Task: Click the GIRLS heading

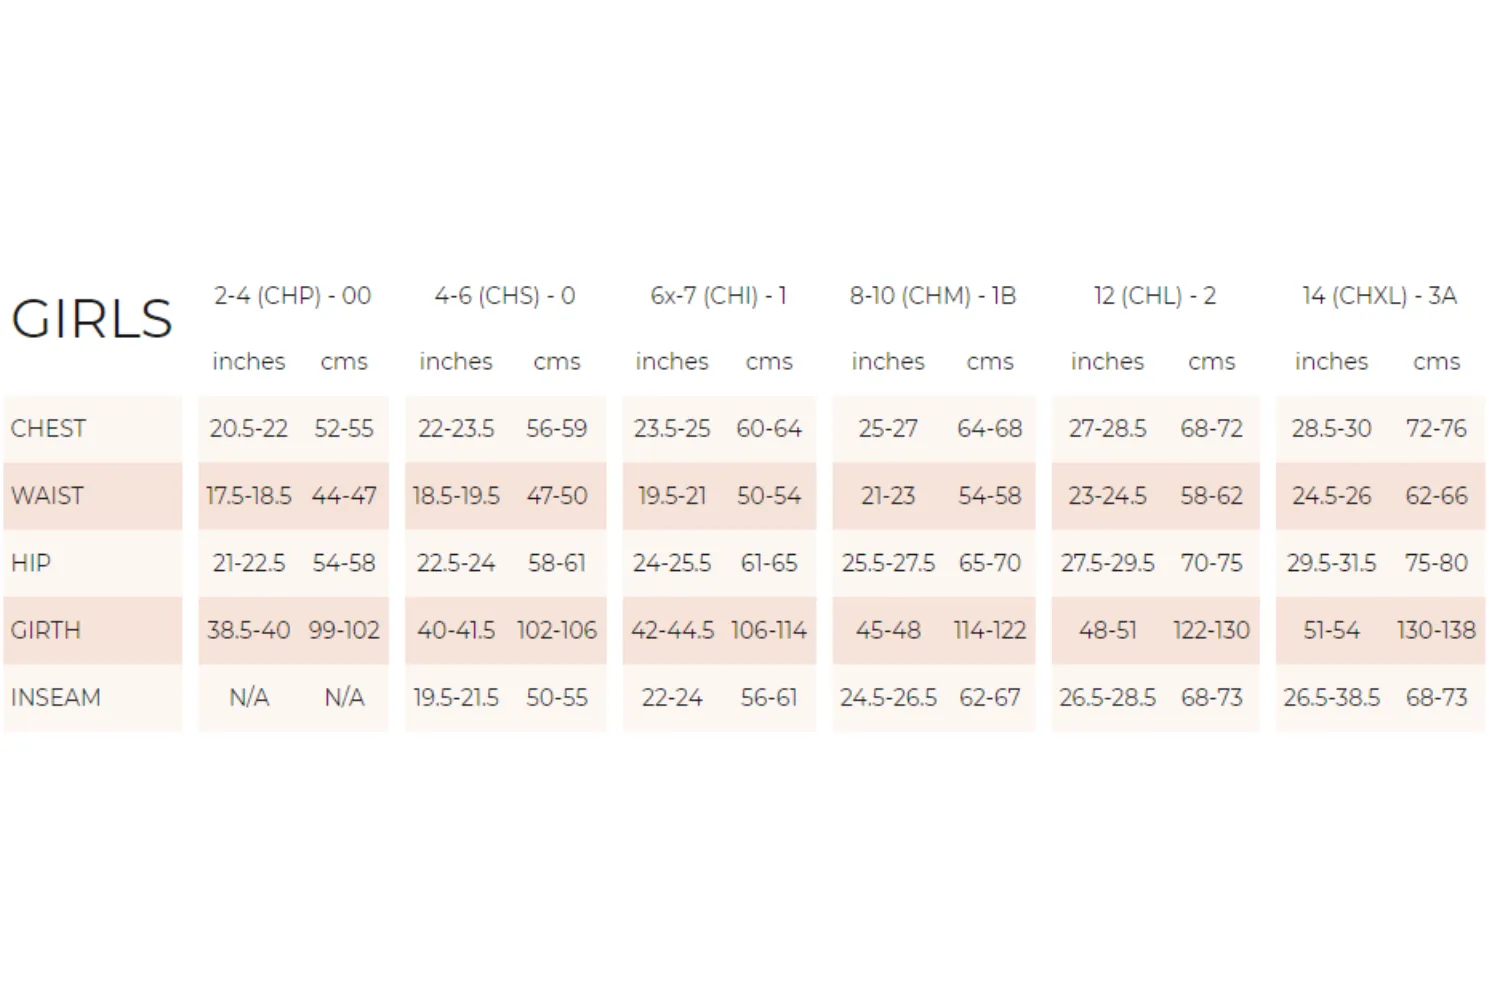Action: point(92,319)
